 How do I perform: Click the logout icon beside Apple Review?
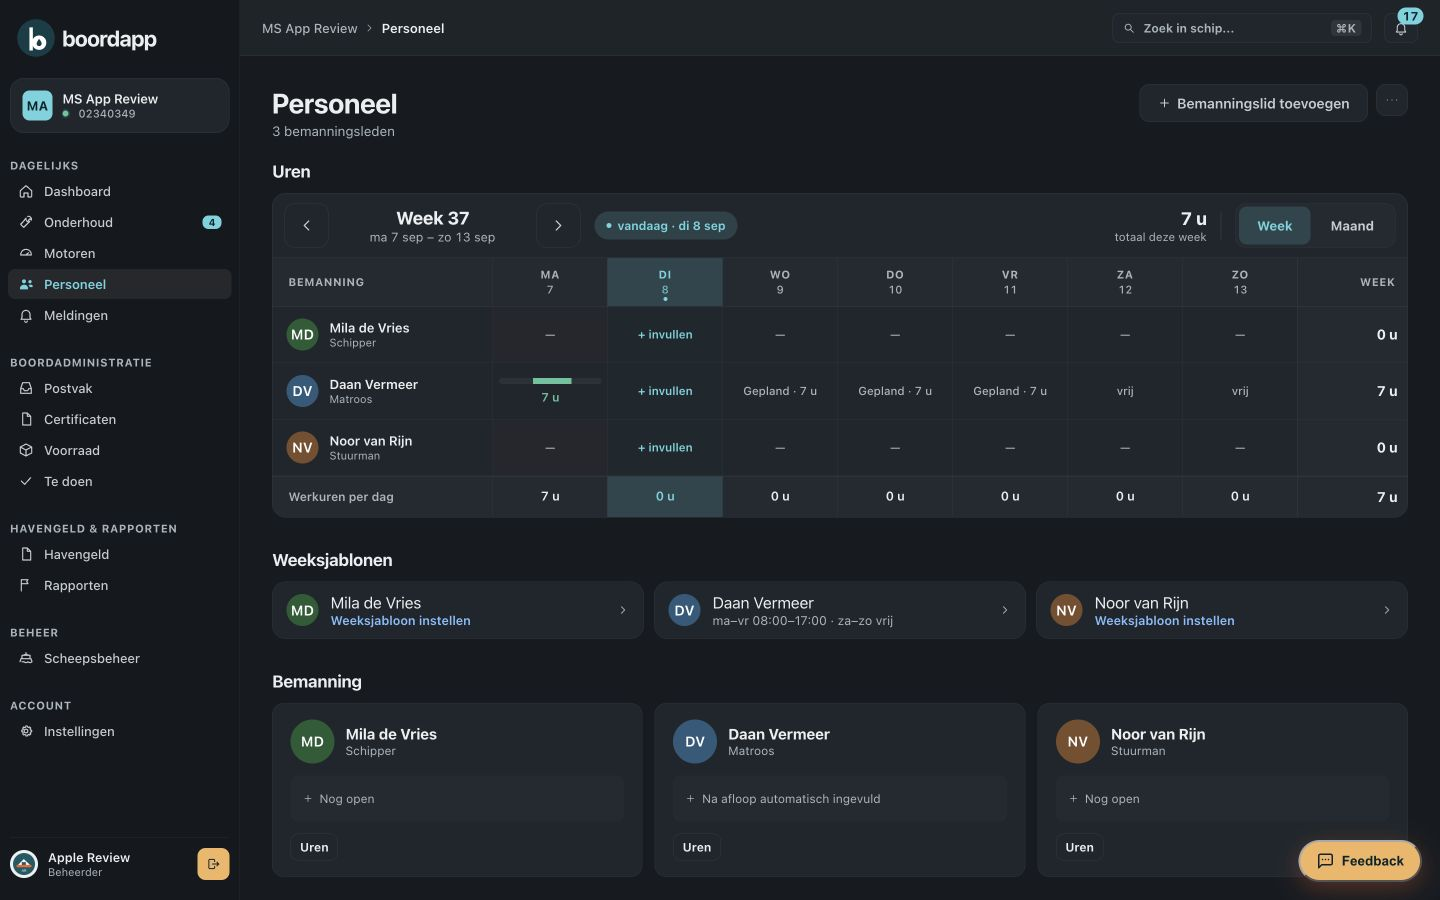coord(213,864)
